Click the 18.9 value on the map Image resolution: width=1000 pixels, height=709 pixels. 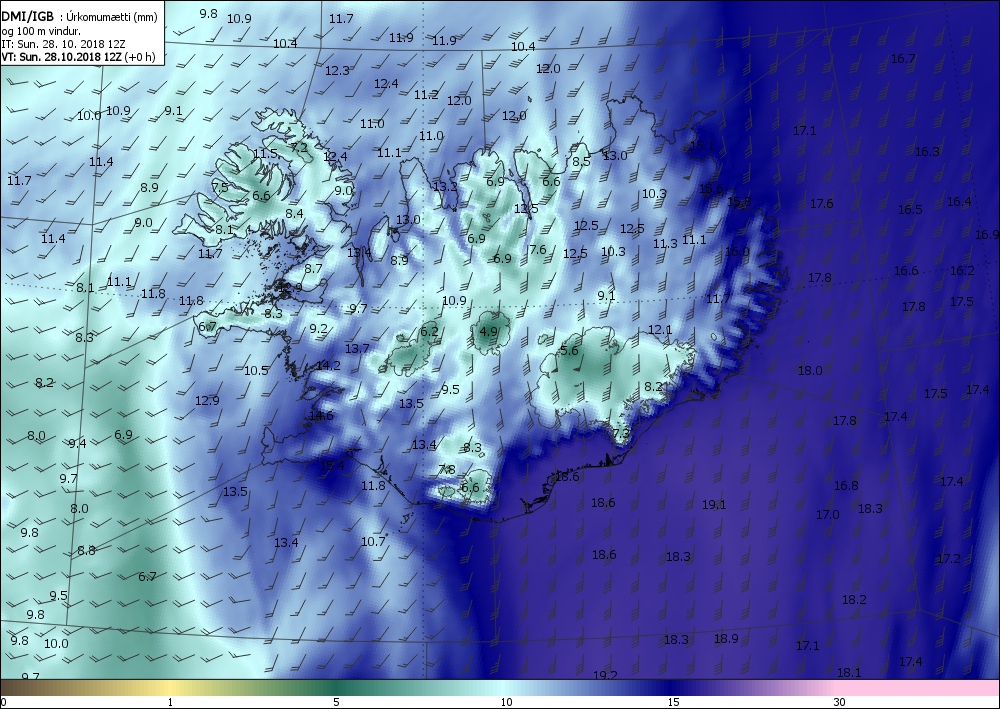coord(726,639)
